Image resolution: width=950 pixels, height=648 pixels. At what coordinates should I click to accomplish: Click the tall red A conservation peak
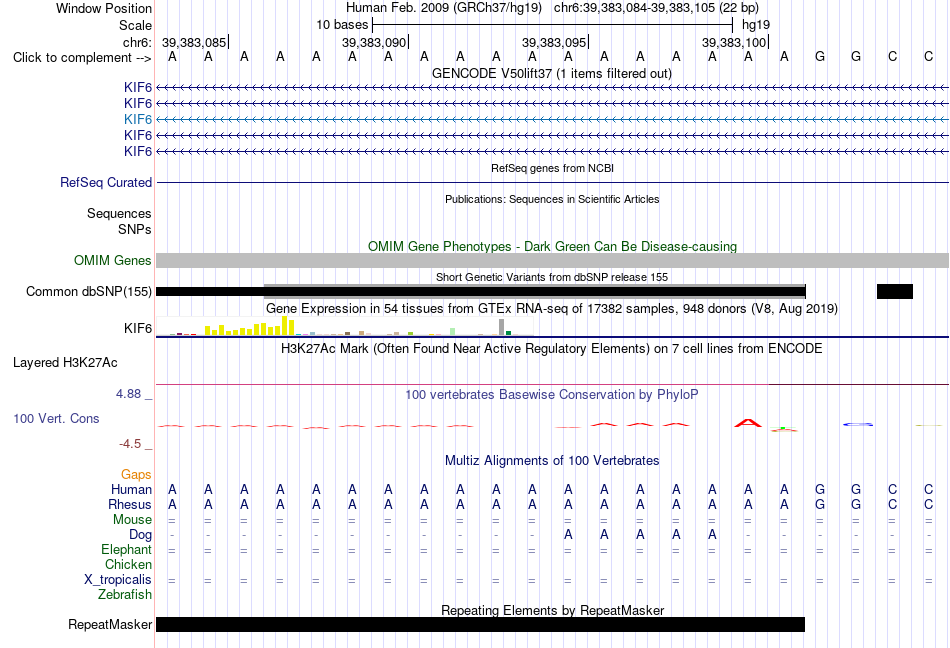pyautogui.click(x=748, y=423)
